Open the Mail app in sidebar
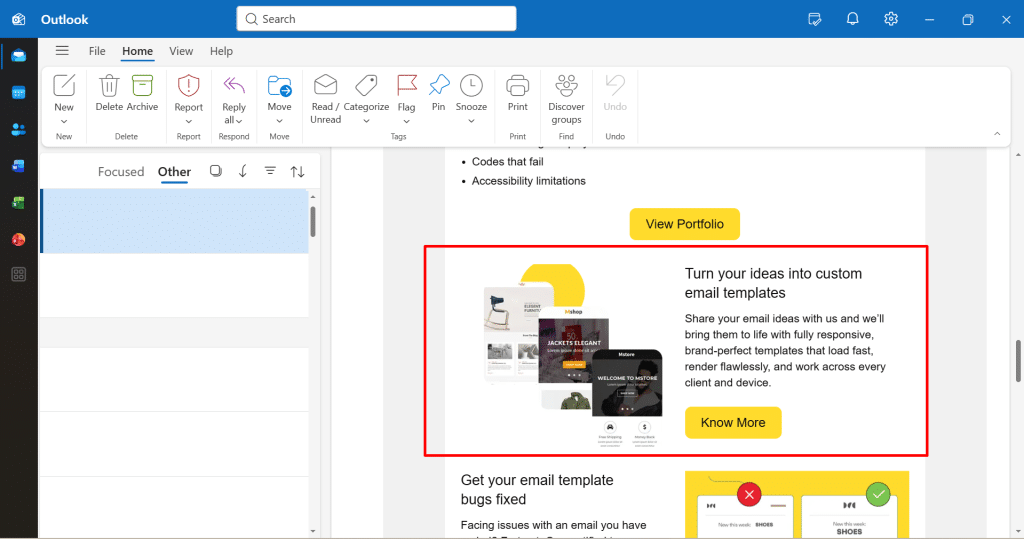This screenshot has width=1024, height=539. 18,56
